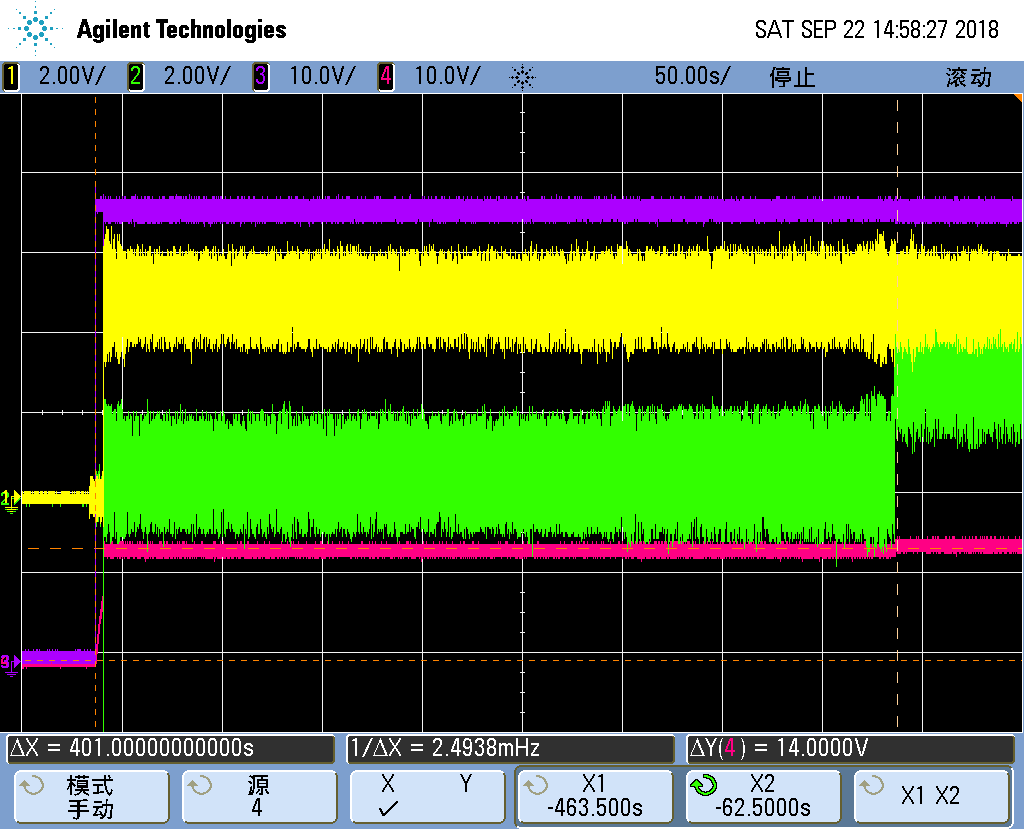
Task: Select the X2 -62.5000s cursor softkey
Action: [x=763, y=796]
